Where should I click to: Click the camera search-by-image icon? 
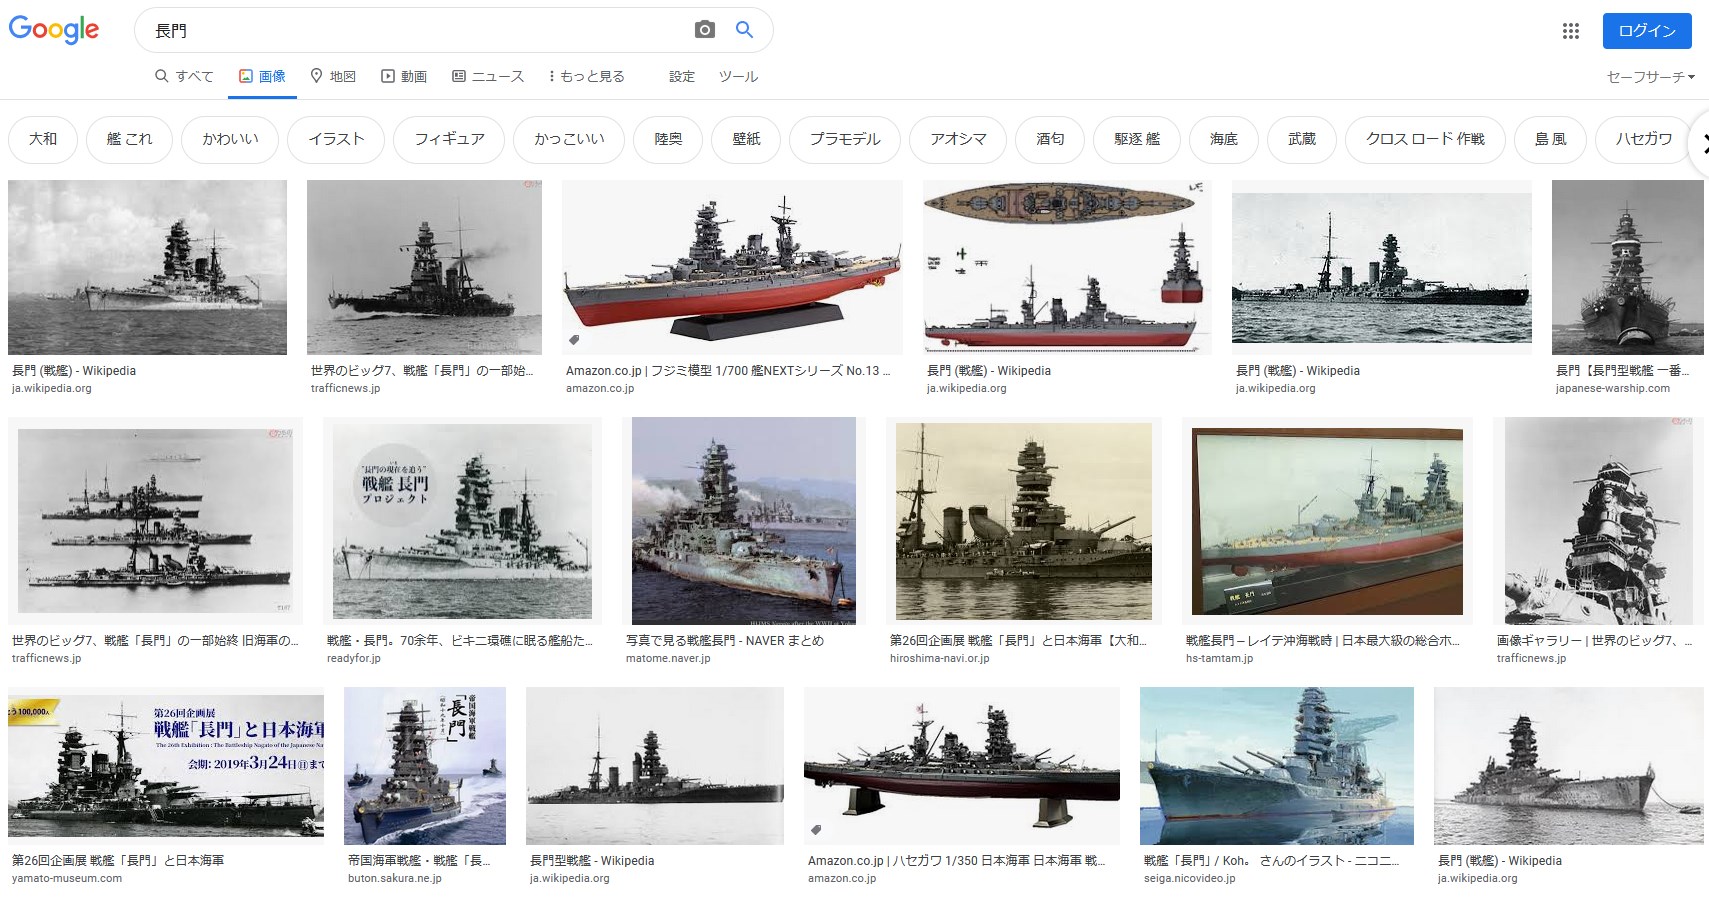point(704,30)
